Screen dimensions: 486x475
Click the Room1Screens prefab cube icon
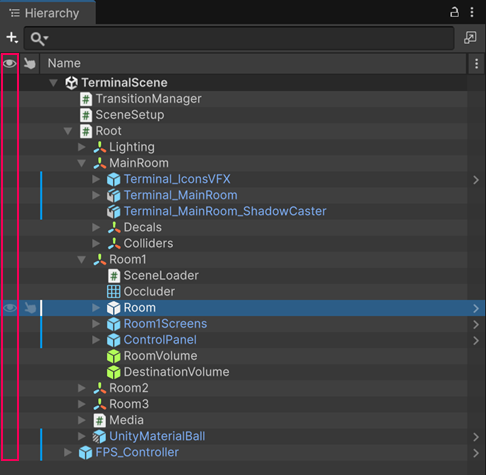pyautogui.click(x=114, y=324)
